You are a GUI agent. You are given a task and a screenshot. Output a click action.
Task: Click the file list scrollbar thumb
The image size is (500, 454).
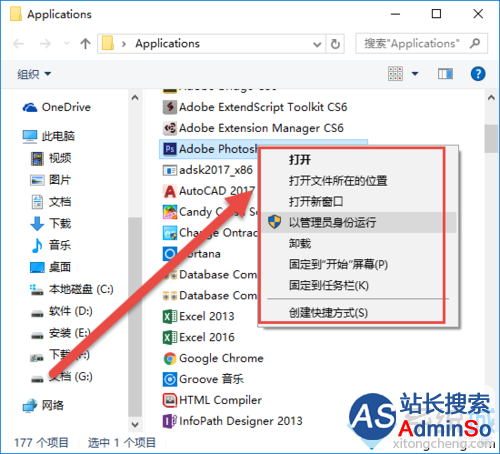tap(491, 139)
